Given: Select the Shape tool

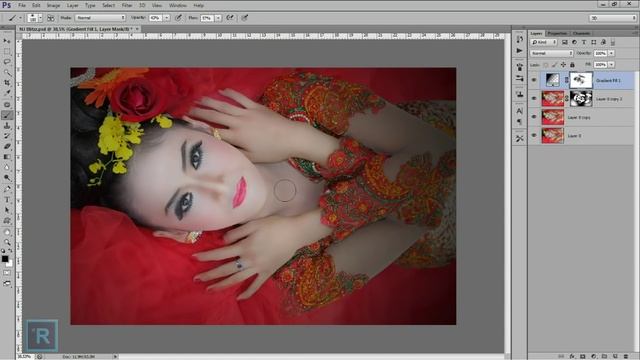Looking at the screenshot, I should click(7, 220).
